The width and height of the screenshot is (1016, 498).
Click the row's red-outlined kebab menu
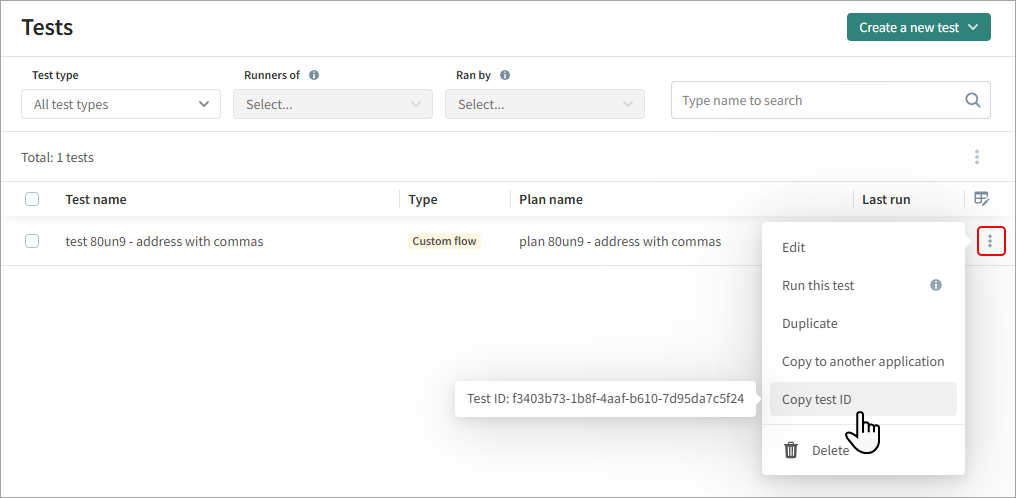click(990, 241)
